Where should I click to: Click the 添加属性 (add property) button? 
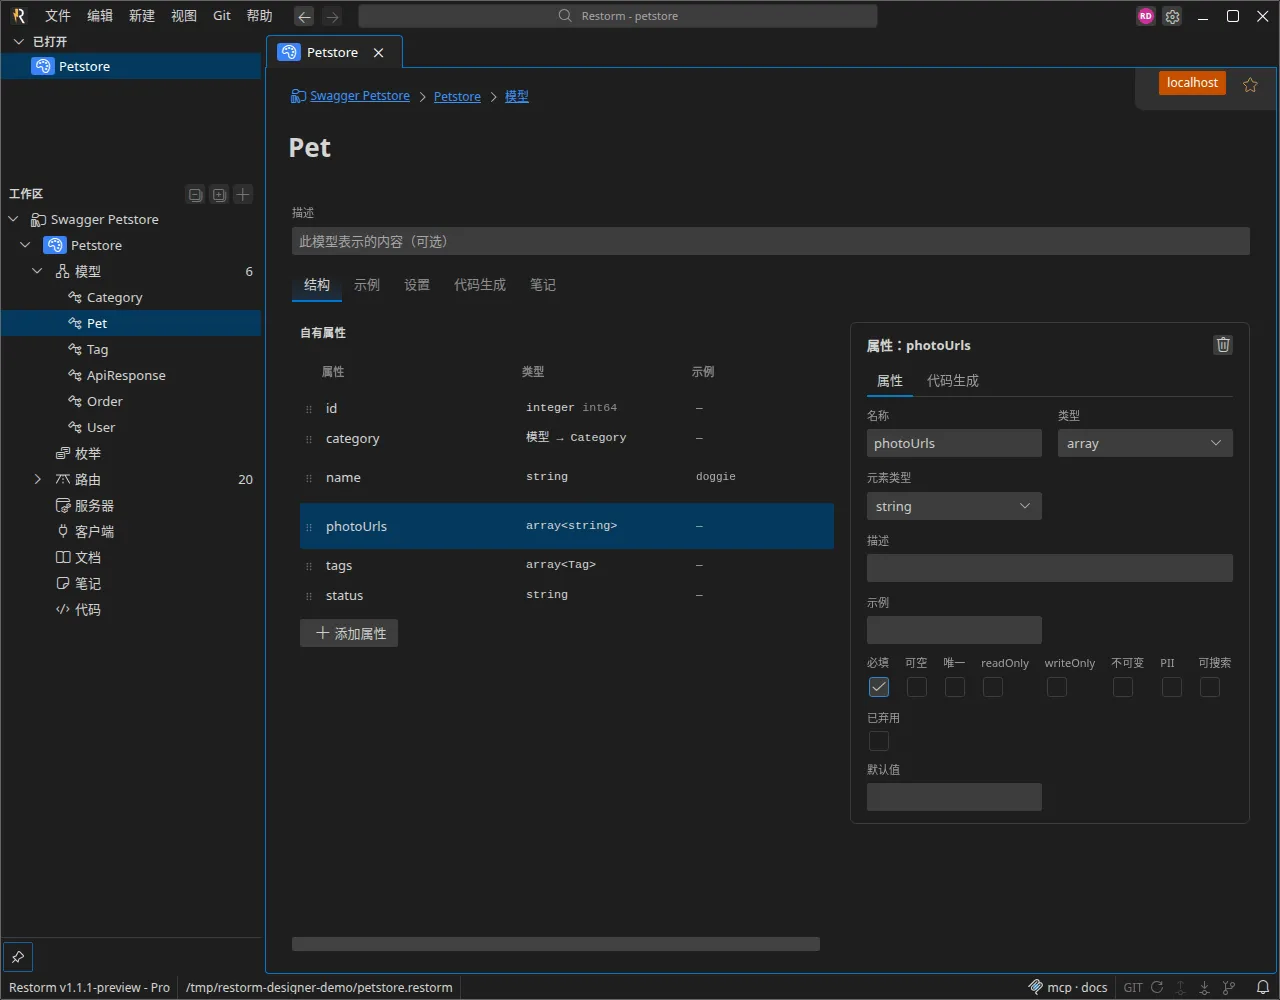click(x=349, y=633)
